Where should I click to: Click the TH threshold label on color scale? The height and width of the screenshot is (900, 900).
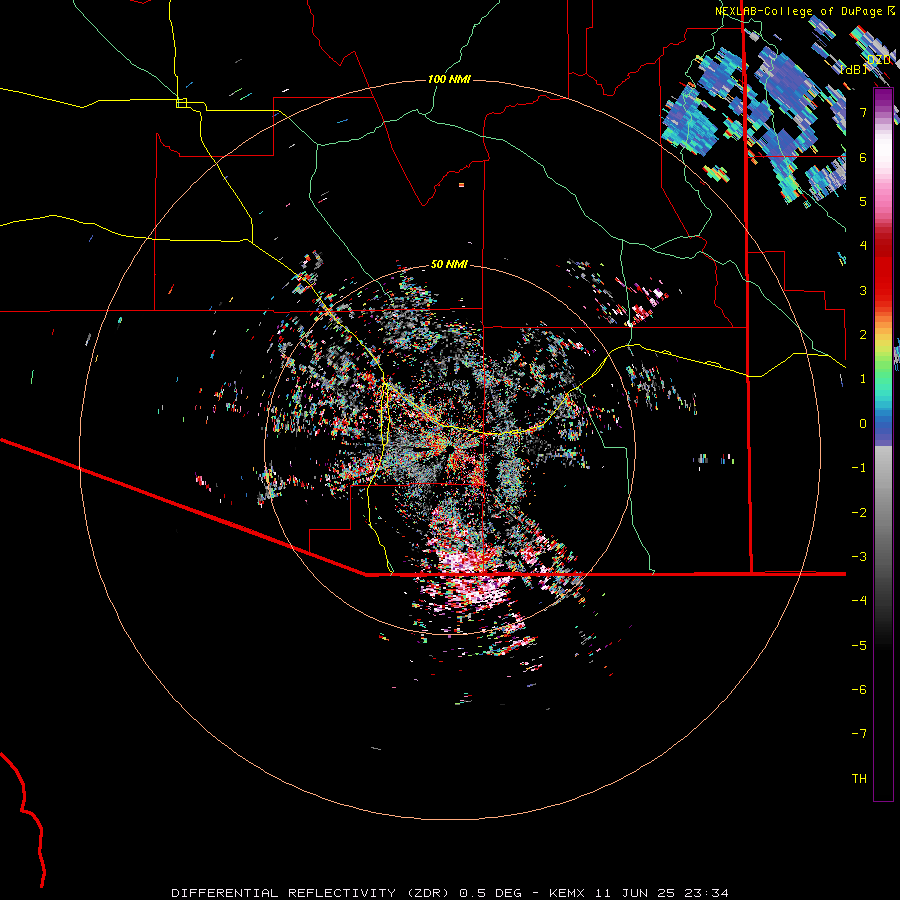859,779
